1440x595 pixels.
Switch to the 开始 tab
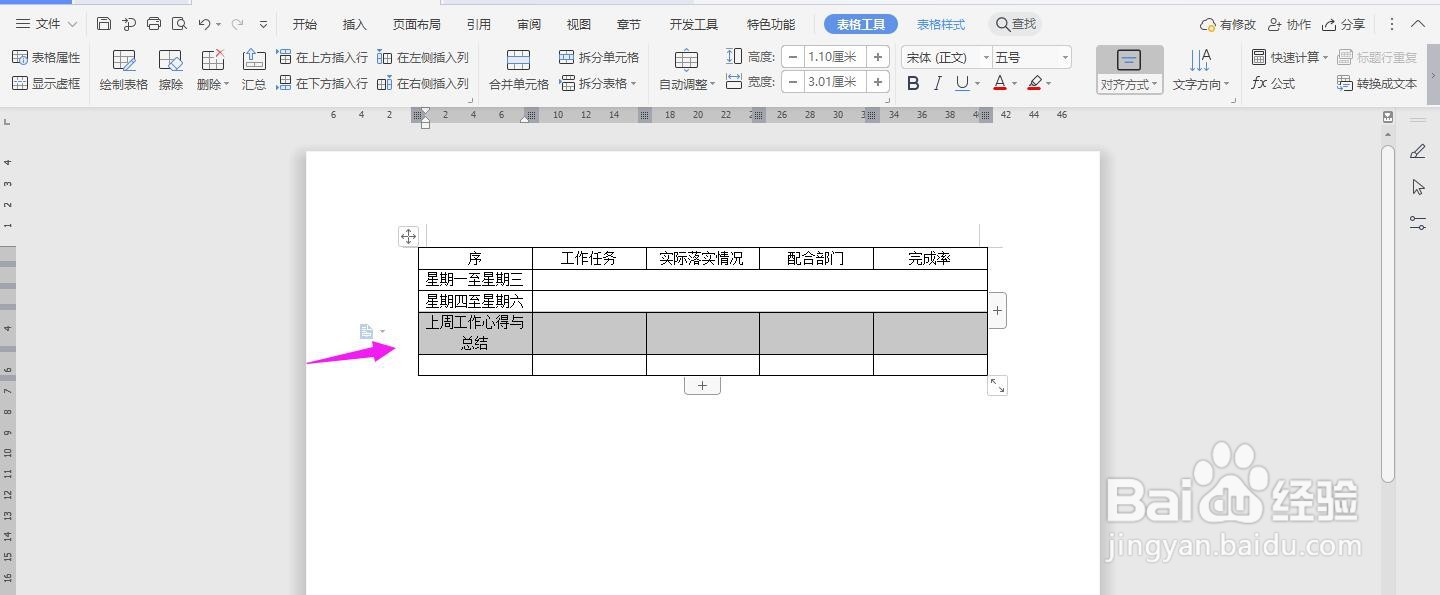(304, 24)
